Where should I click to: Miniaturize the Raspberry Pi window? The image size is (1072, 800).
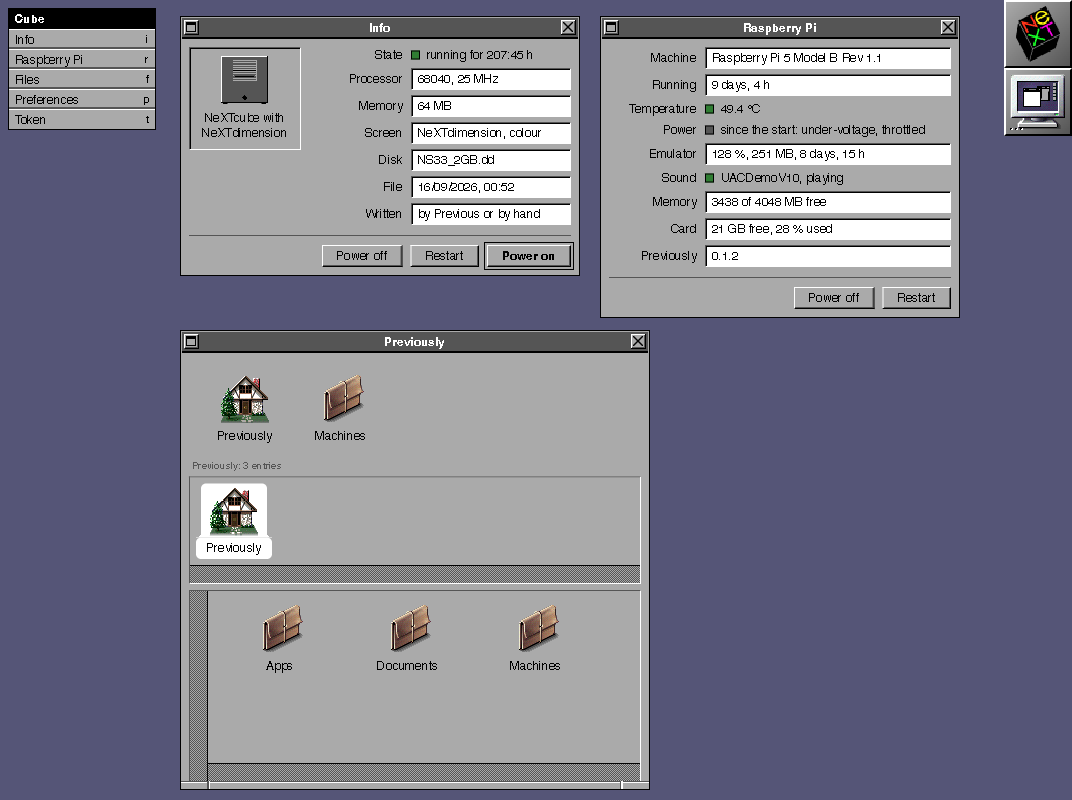coord(611,27)
